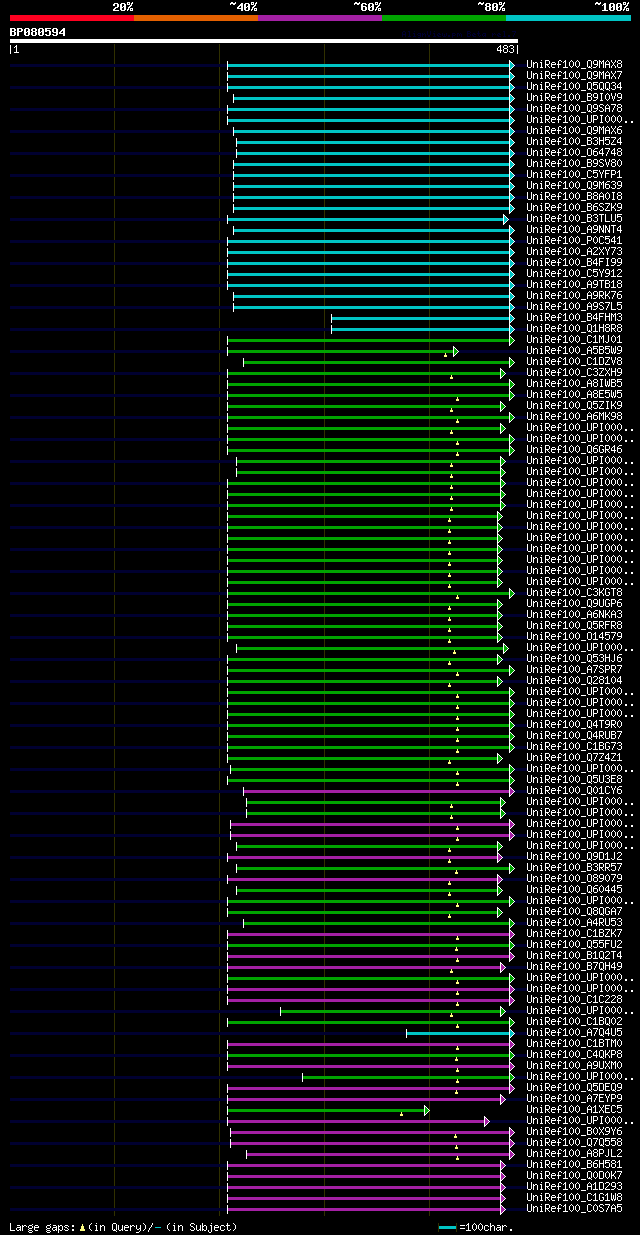Open hit UniRef100_Q28104
The image size is (640, 1235).
pos(576,681)
